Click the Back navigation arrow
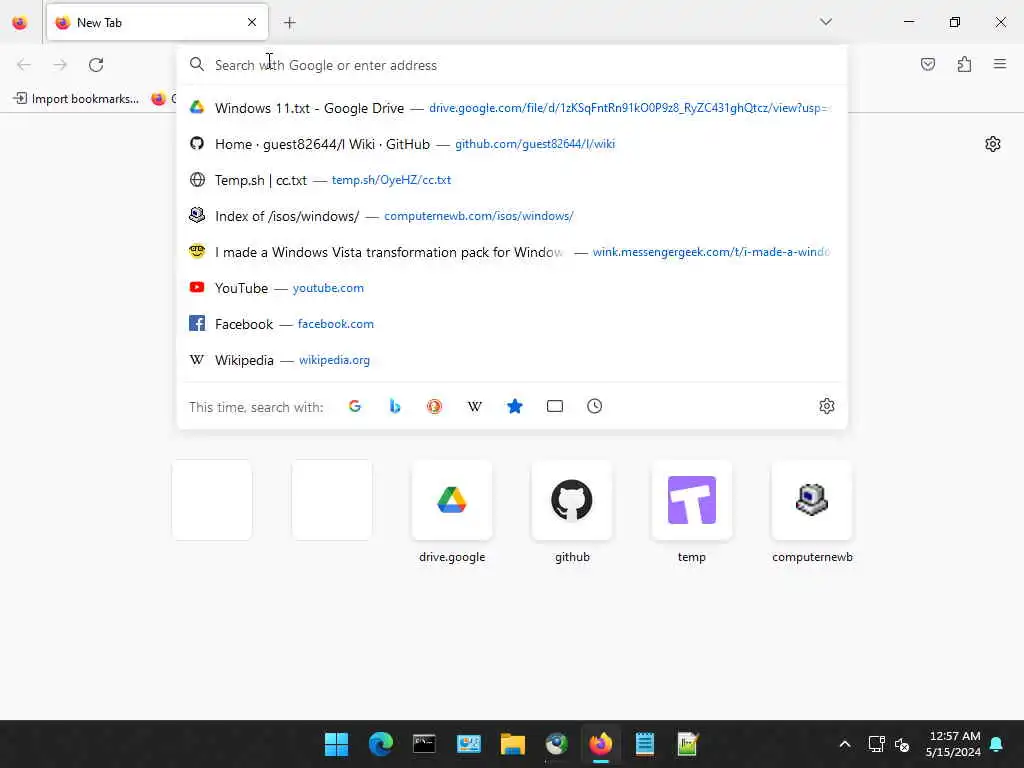 (24, 65)
